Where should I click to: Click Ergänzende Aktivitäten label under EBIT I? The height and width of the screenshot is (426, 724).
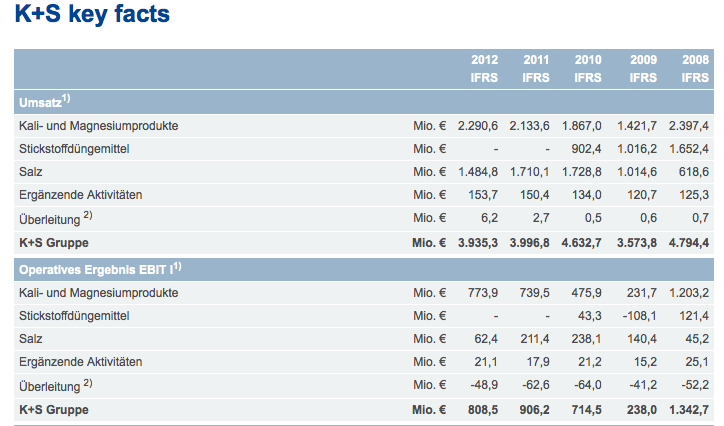point(80,362)
